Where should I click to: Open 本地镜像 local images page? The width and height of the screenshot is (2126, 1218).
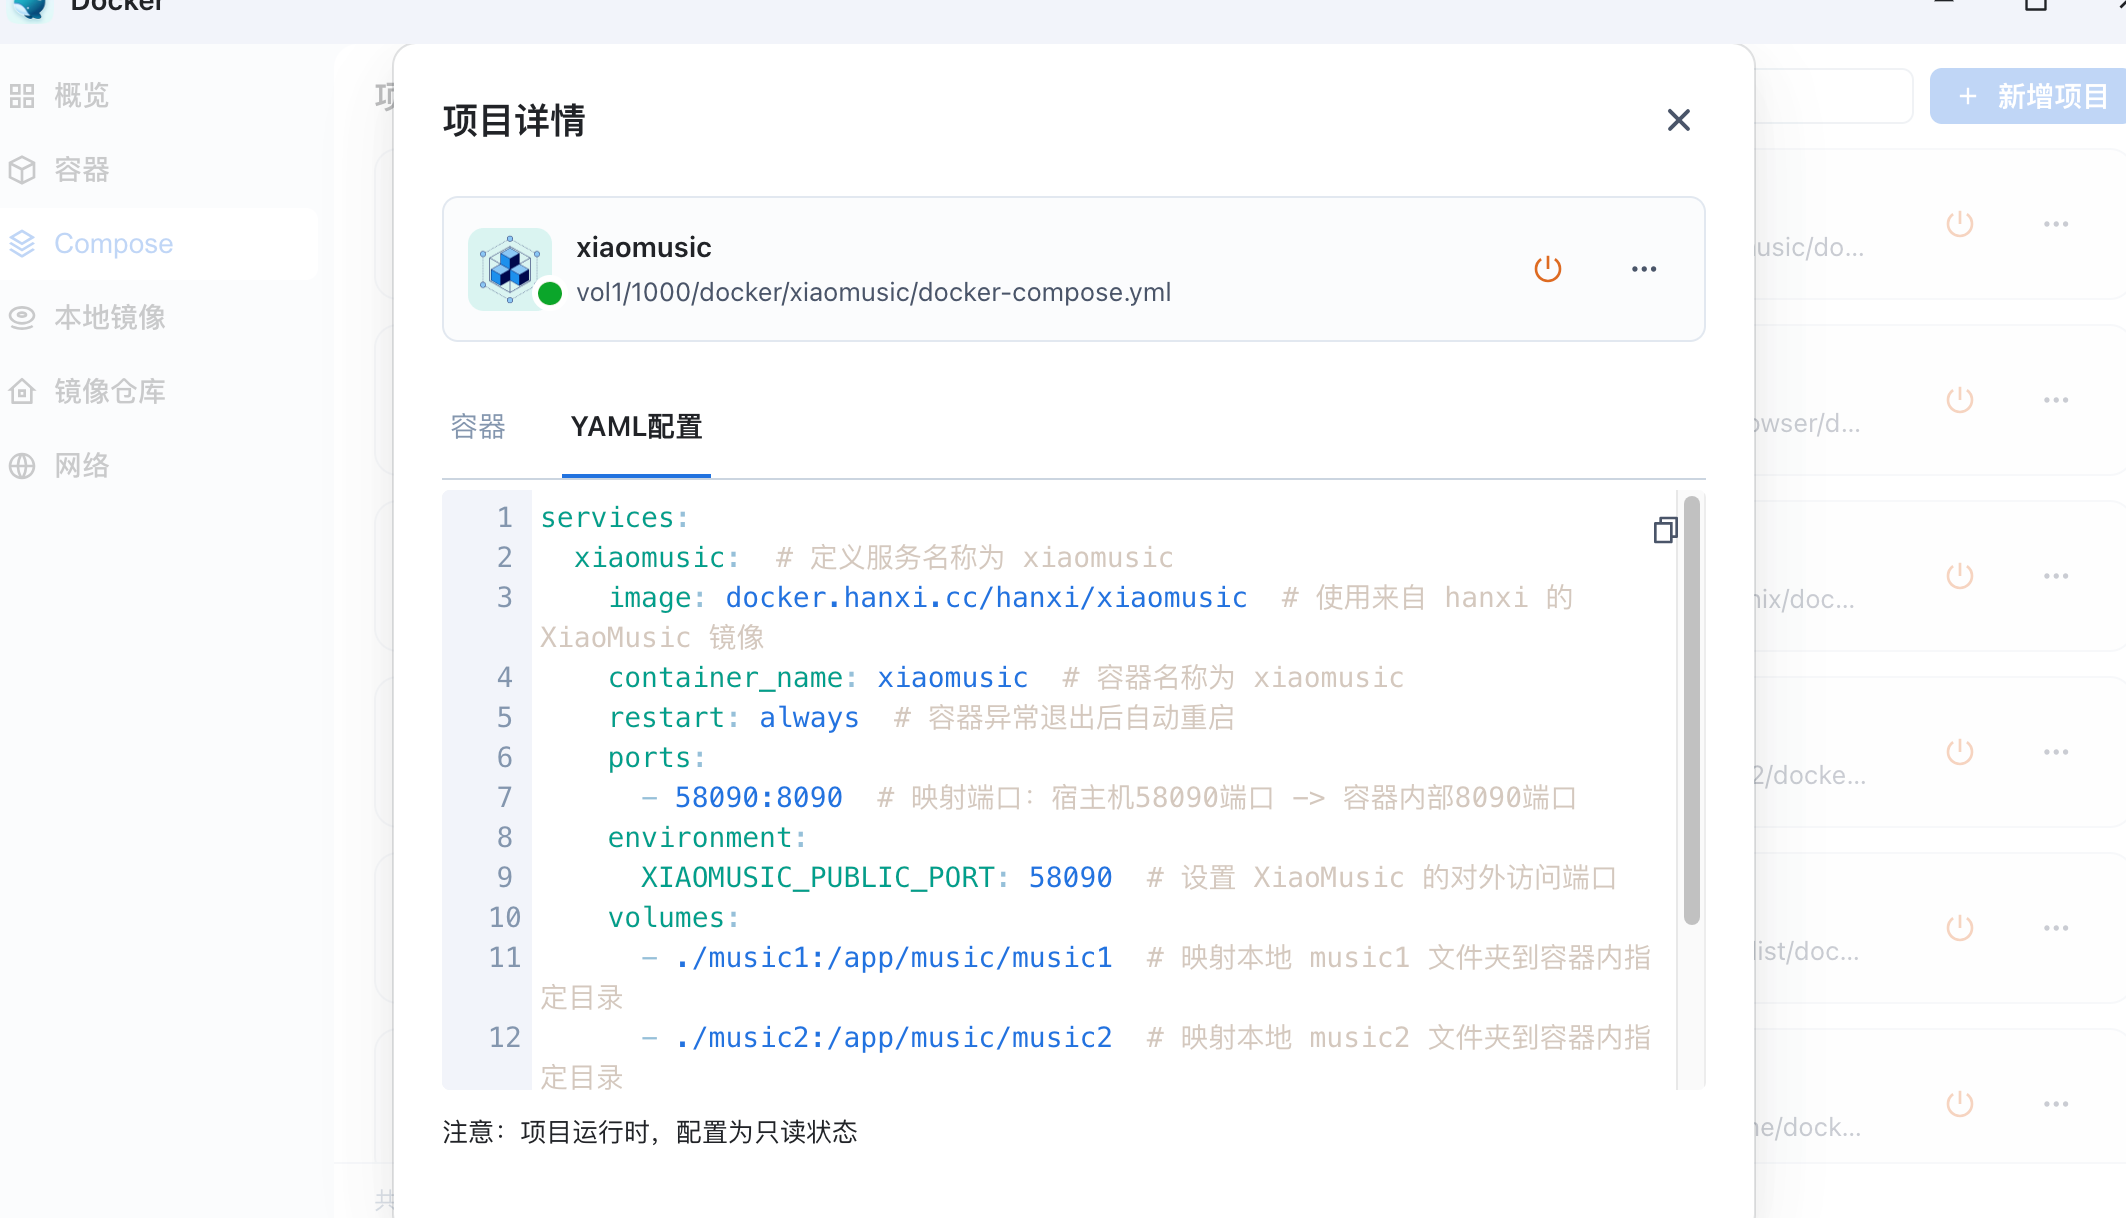point(108,318)
